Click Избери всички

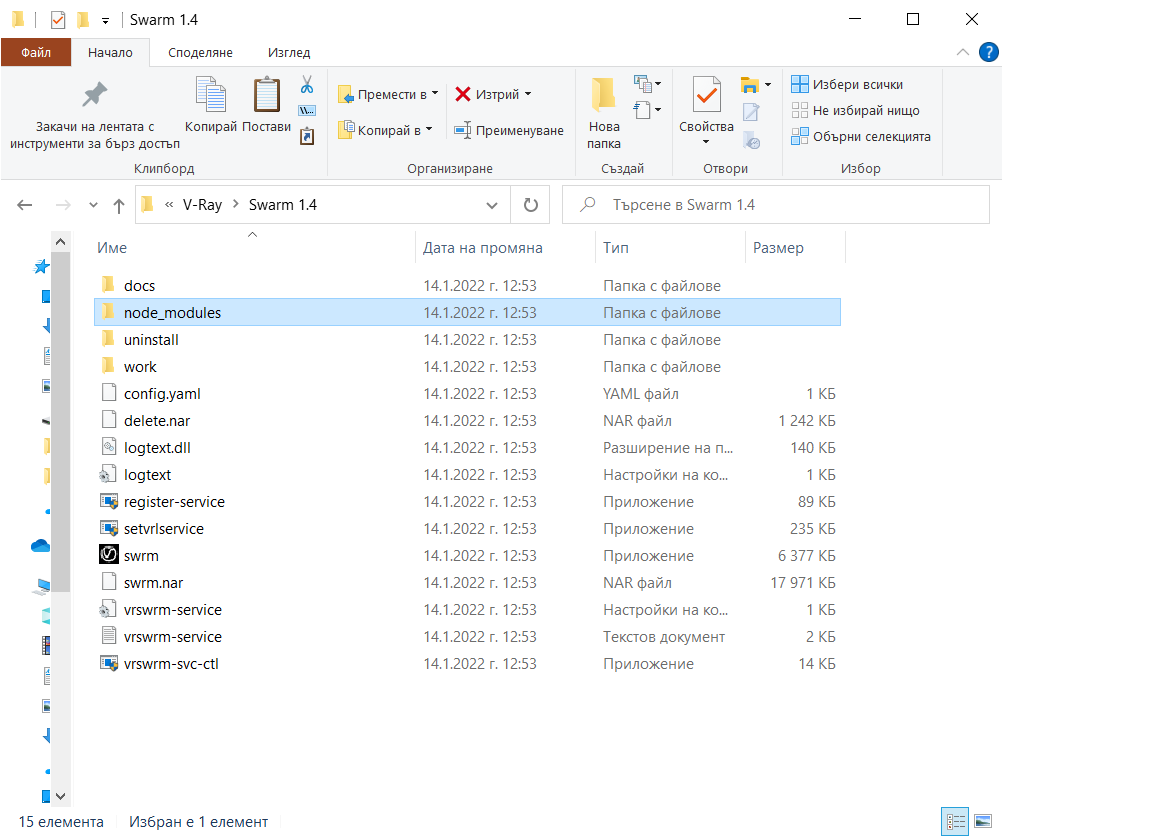[x=848, y=84]
